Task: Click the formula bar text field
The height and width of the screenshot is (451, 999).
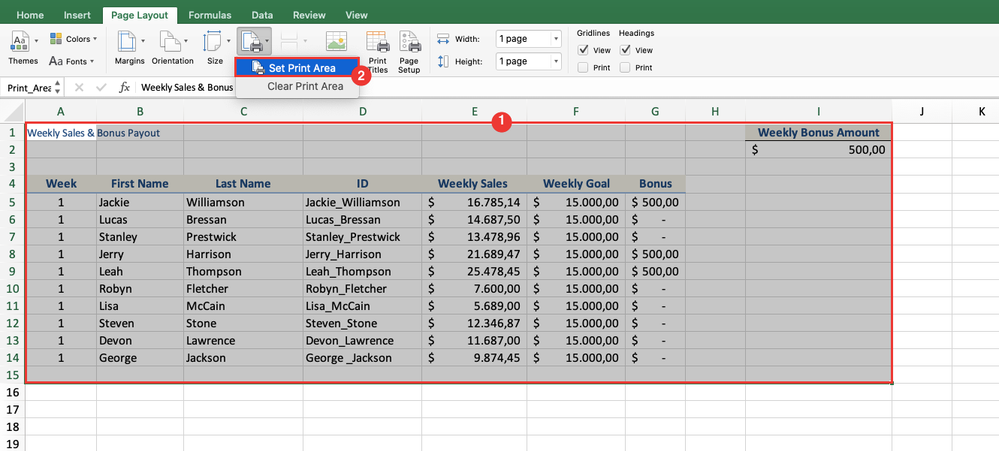Action: (567, 87)
